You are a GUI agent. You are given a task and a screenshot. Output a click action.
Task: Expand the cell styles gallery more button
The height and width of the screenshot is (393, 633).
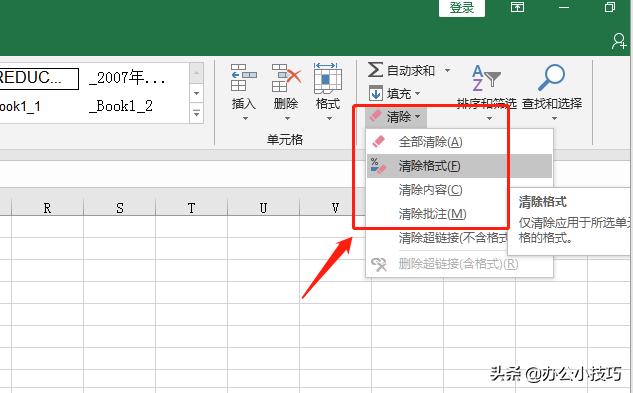click(x=196, y=114)
